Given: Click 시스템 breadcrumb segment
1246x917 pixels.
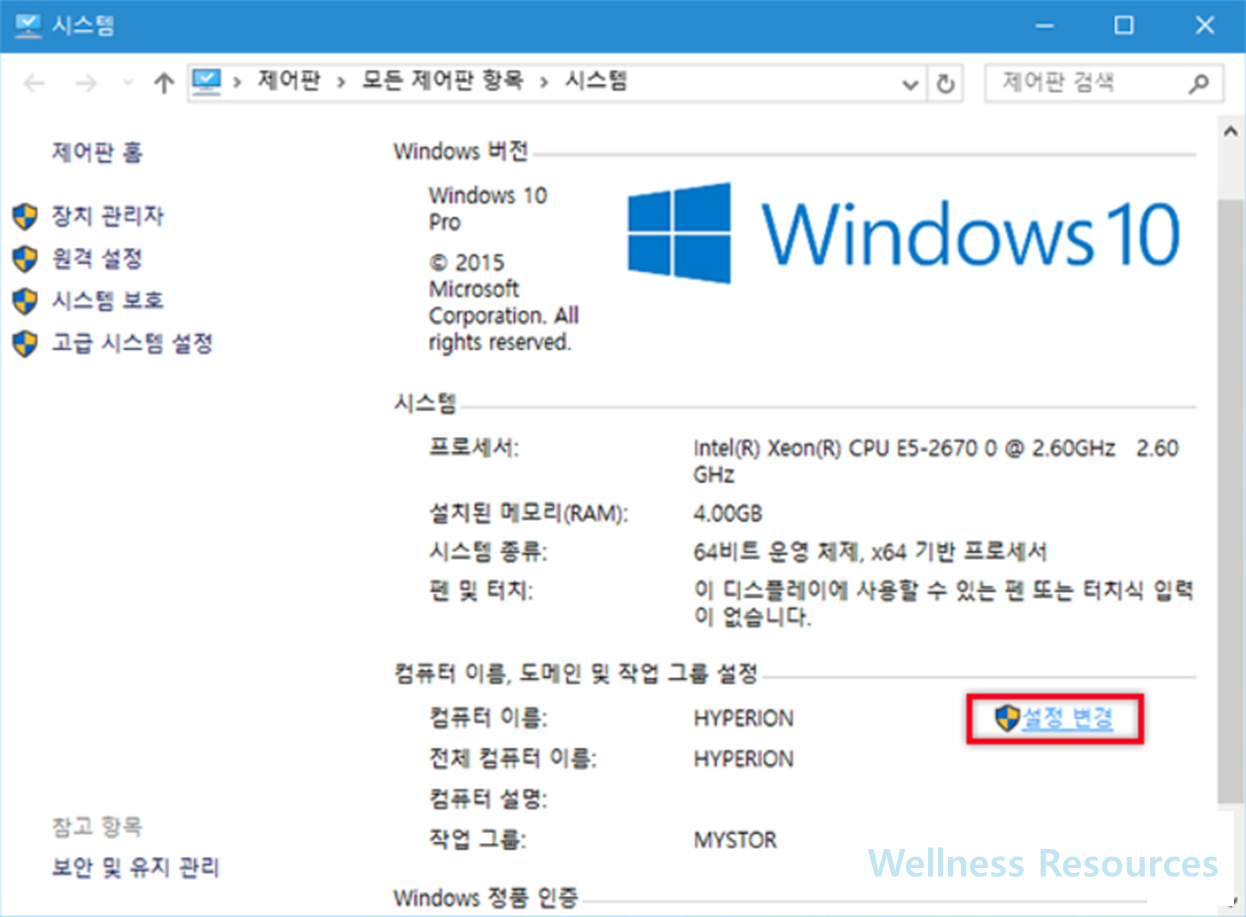Looking at the screenshot, I should point(597,82).
